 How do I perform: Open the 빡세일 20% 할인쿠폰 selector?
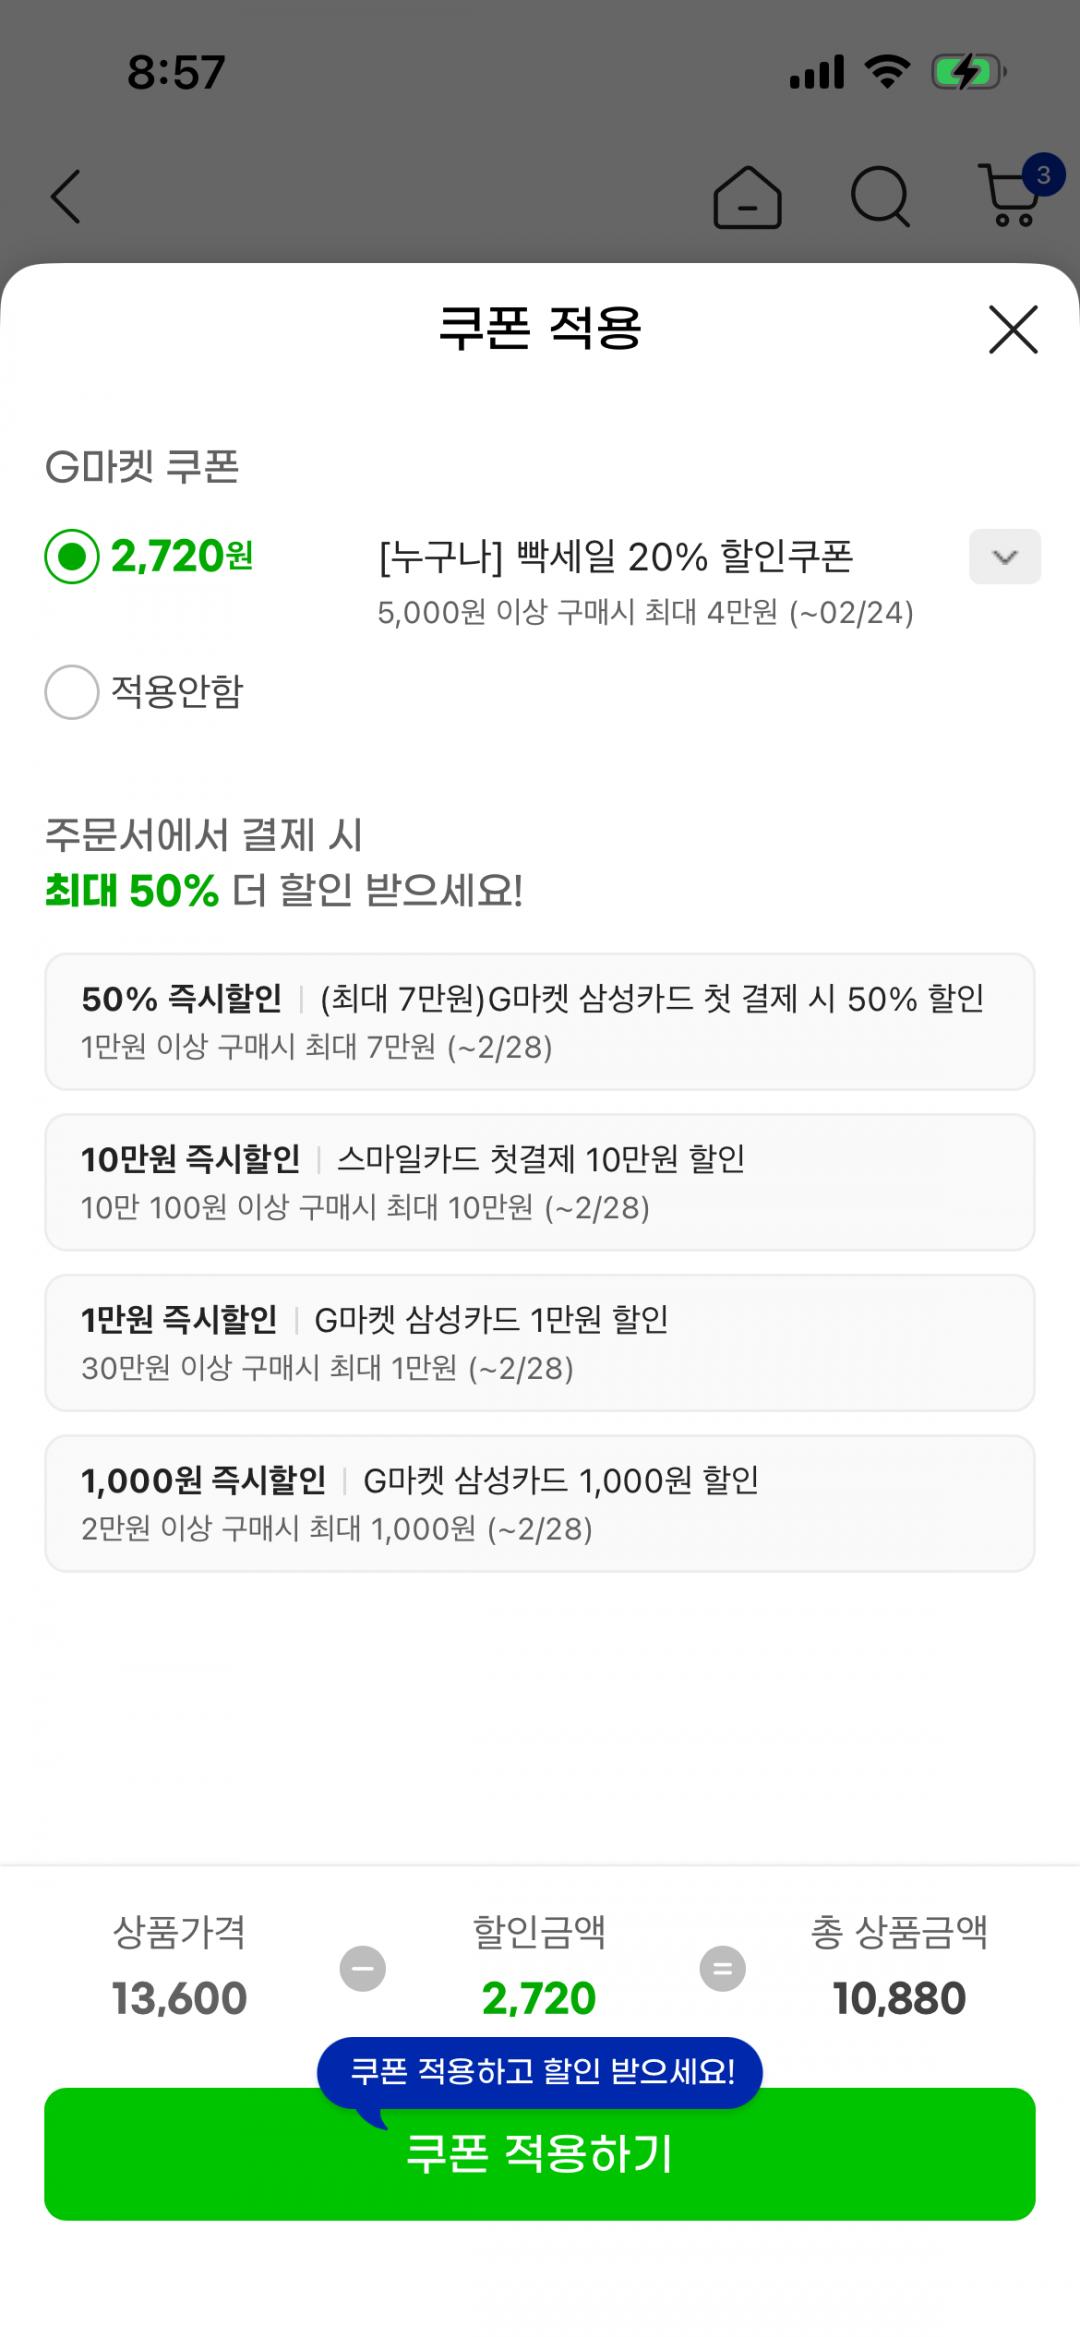[x=615, y=557]
